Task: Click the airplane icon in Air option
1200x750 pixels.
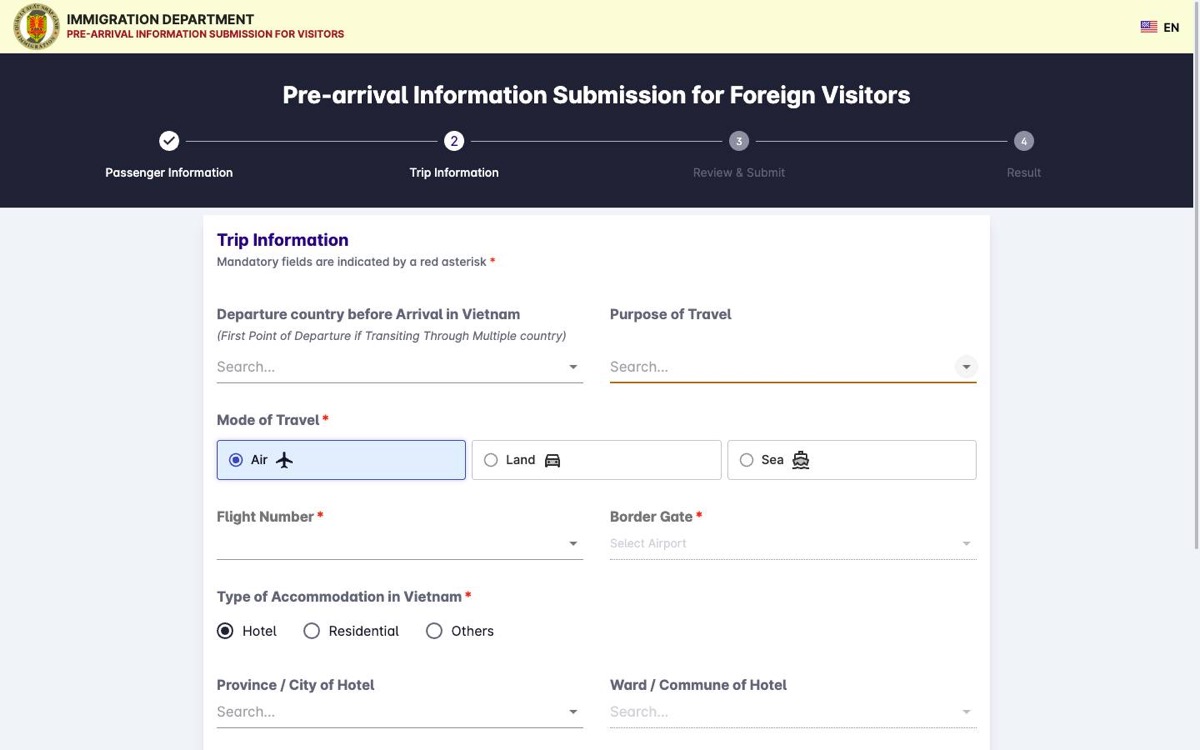Action: [284, 460]
